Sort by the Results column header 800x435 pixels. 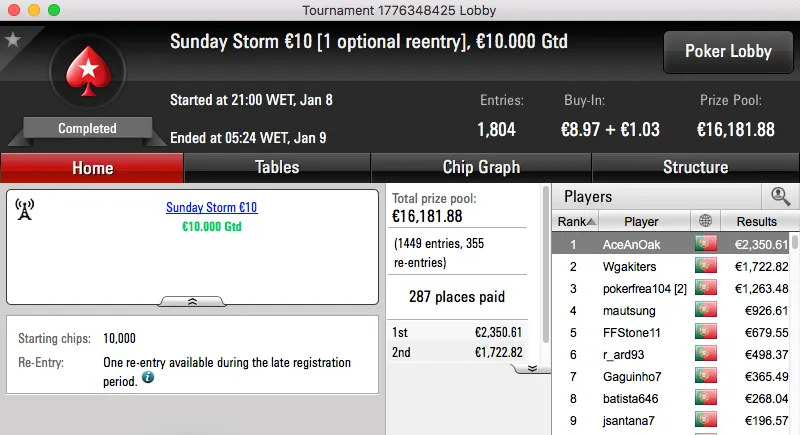coord(756,221)
